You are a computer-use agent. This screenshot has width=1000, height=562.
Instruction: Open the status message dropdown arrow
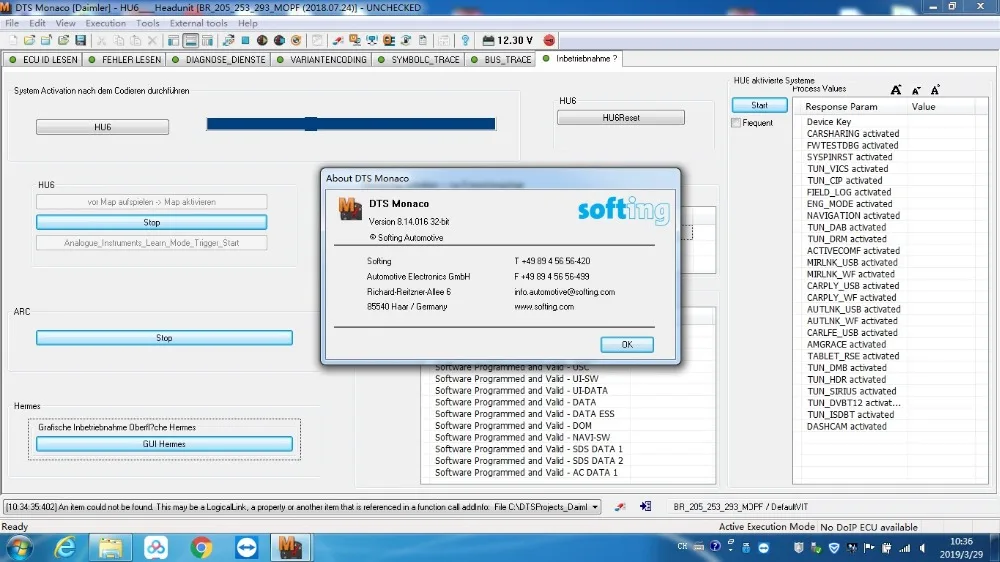(594, 507)
